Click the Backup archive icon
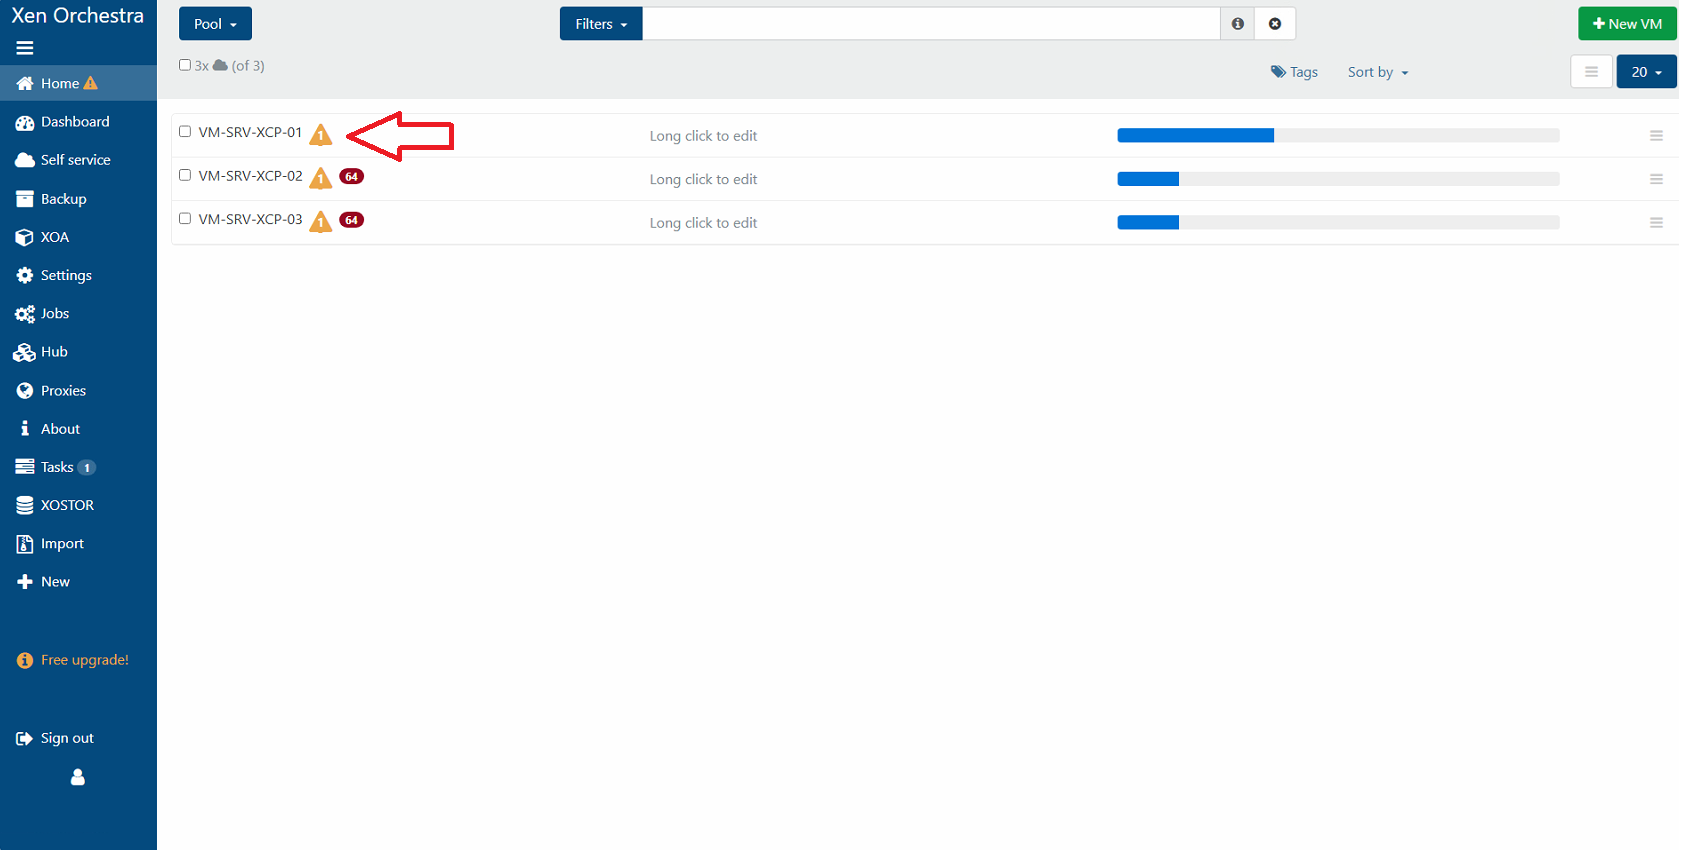This screenshot has width=1684, height=850. pos(25,199)
